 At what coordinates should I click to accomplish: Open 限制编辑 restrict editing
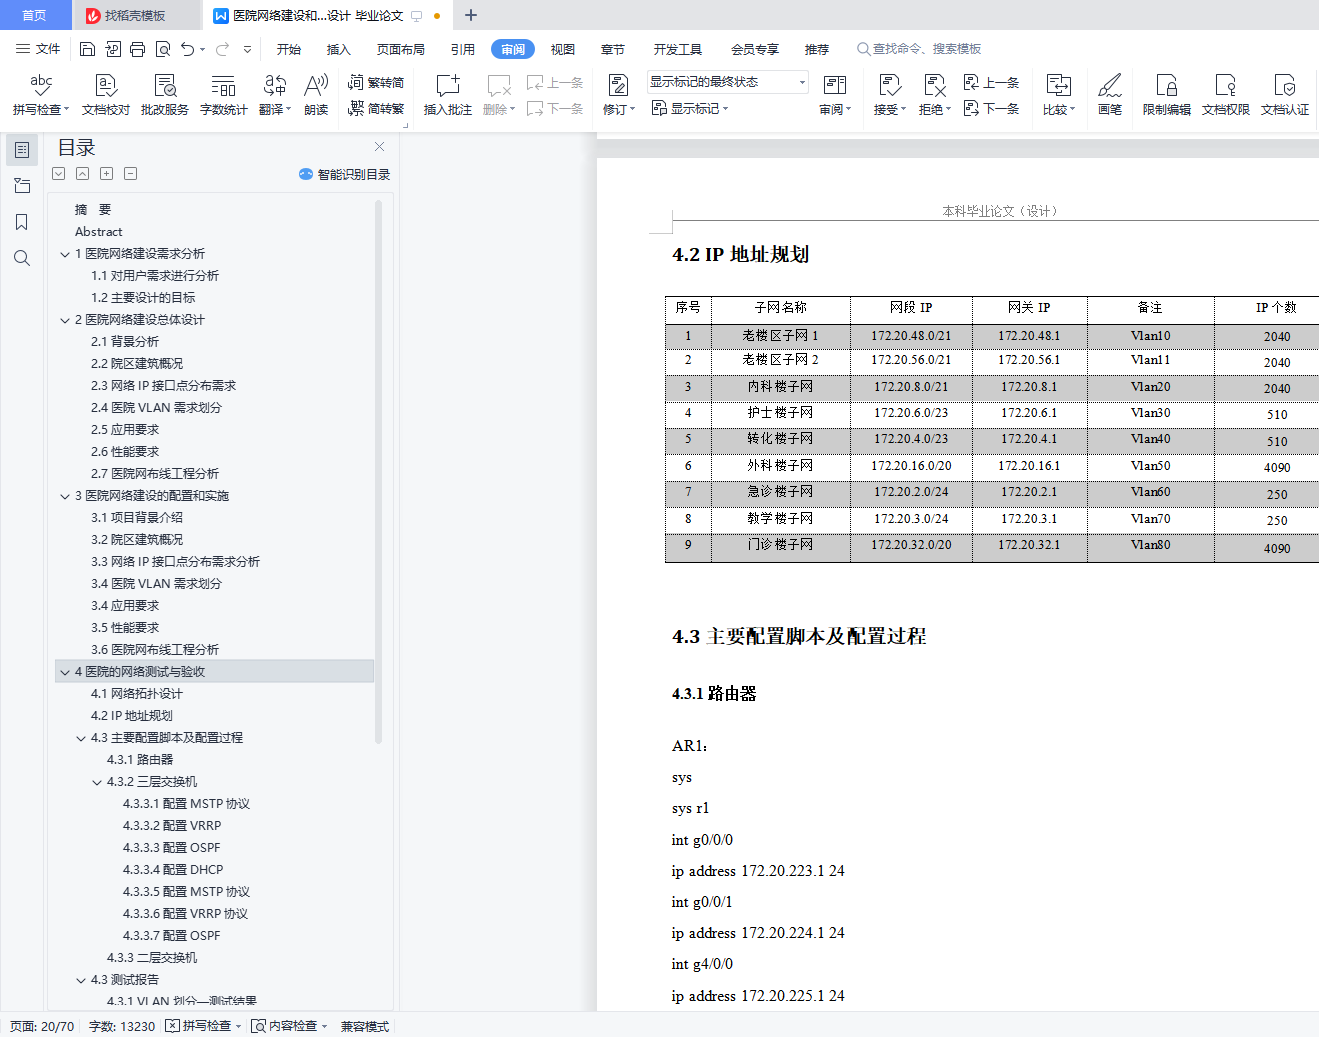point(1167,95)
